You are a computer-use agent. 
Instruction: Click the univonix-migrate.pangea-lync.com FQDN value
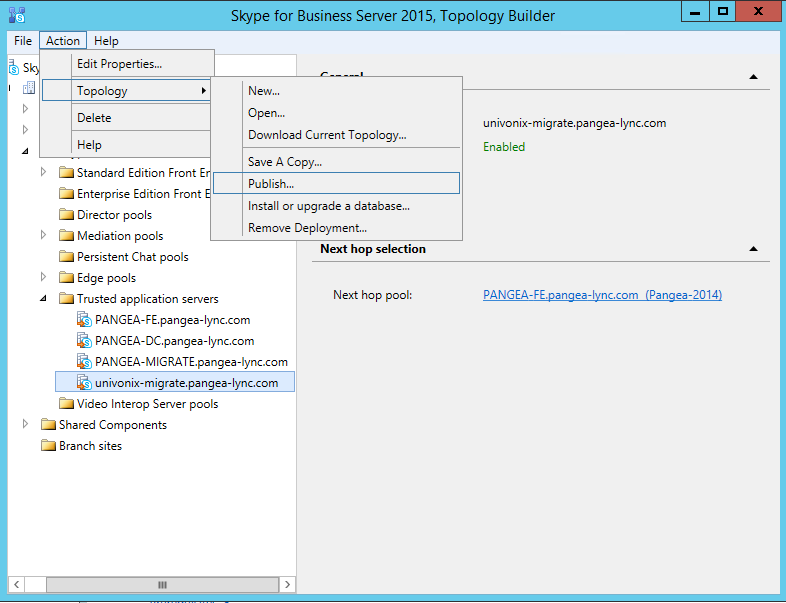(x=574, y=123)
